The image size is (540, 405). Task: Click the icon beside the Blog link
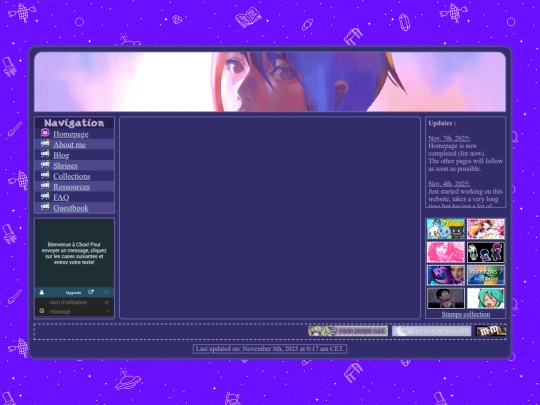point(45,154)
